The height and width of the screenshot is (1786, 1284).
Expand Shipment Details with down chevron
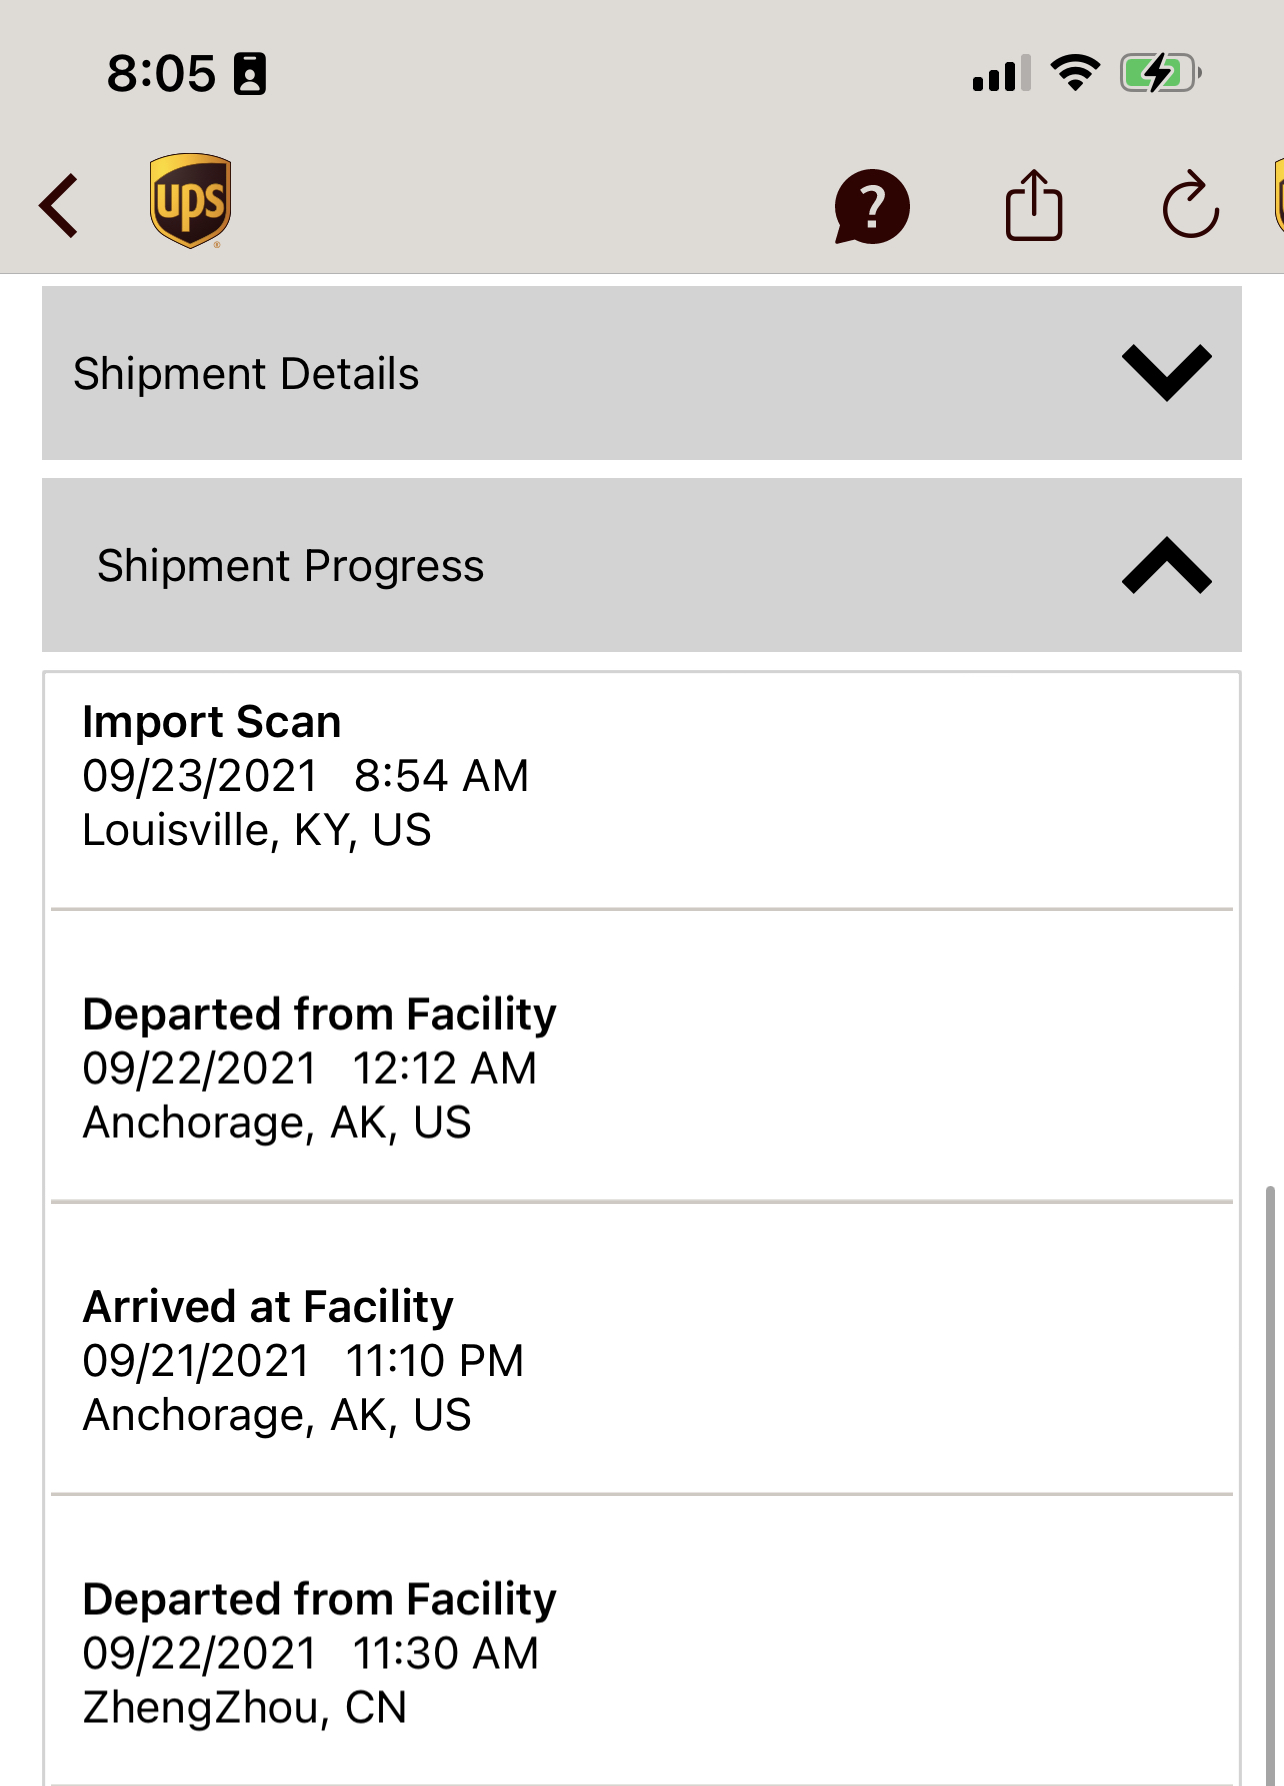[x=1166, y=373]
